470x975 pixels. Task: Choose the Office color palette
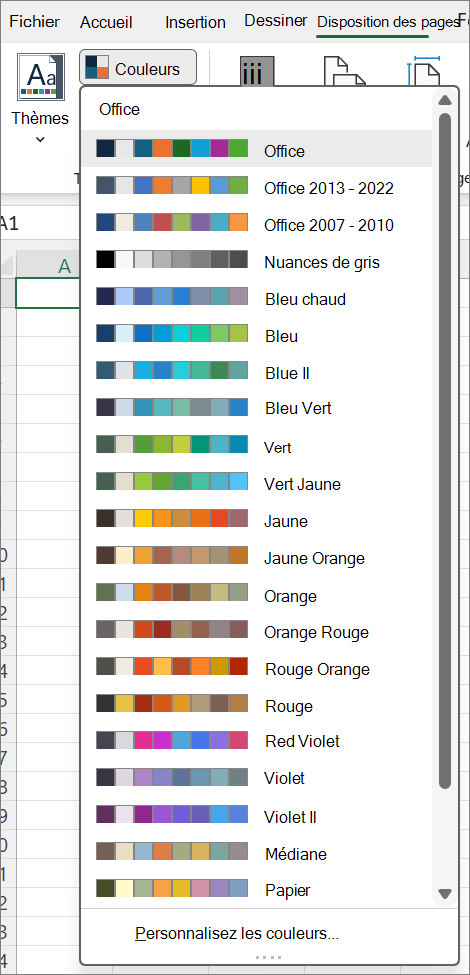257,150
